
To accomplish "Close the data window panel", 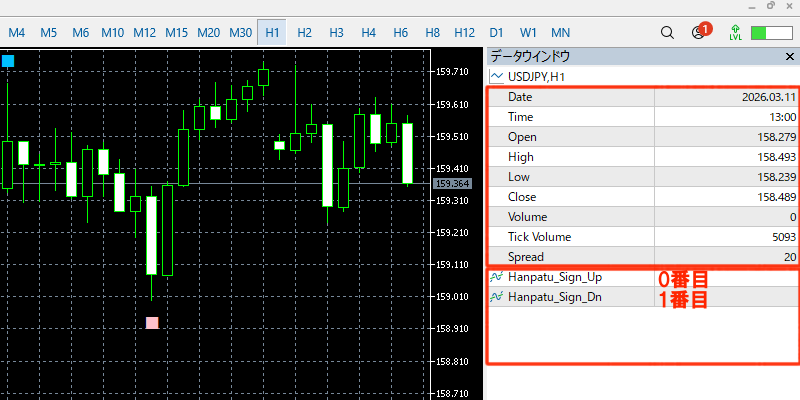I will point(789,57).
